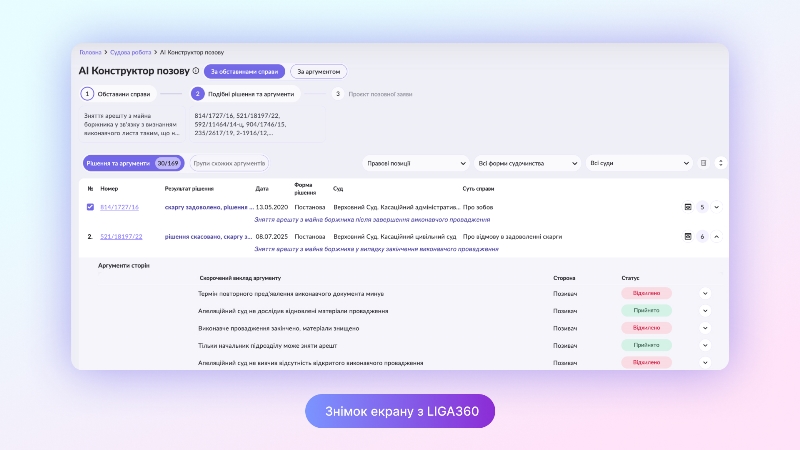The width and height of the screenshot is (800, 450).
Task: Open the Всі суди dropdown
Action: 639,163
